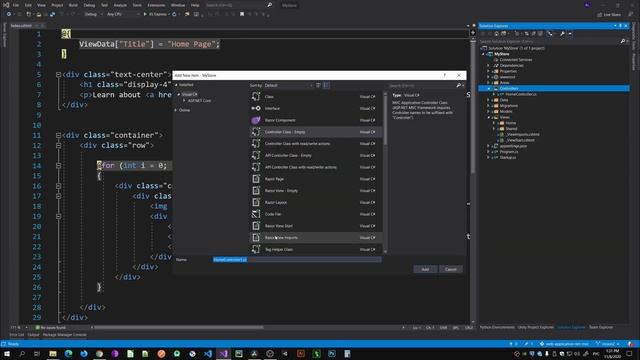Choose the Razor Page template
The width and height of the screenshot is (640, 360).
(316, 179)
